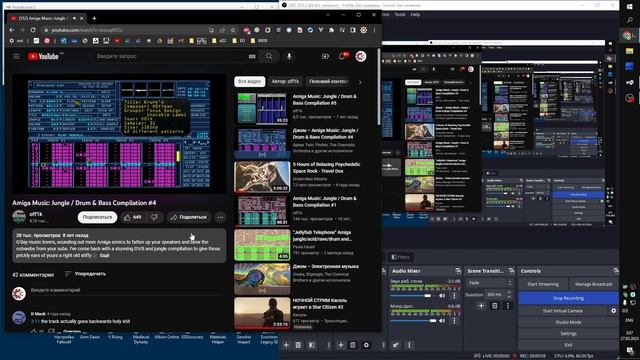Go to YouTube home via logo
The height and width of the screenshot is (360, 640).
click(x=43, y=56)
